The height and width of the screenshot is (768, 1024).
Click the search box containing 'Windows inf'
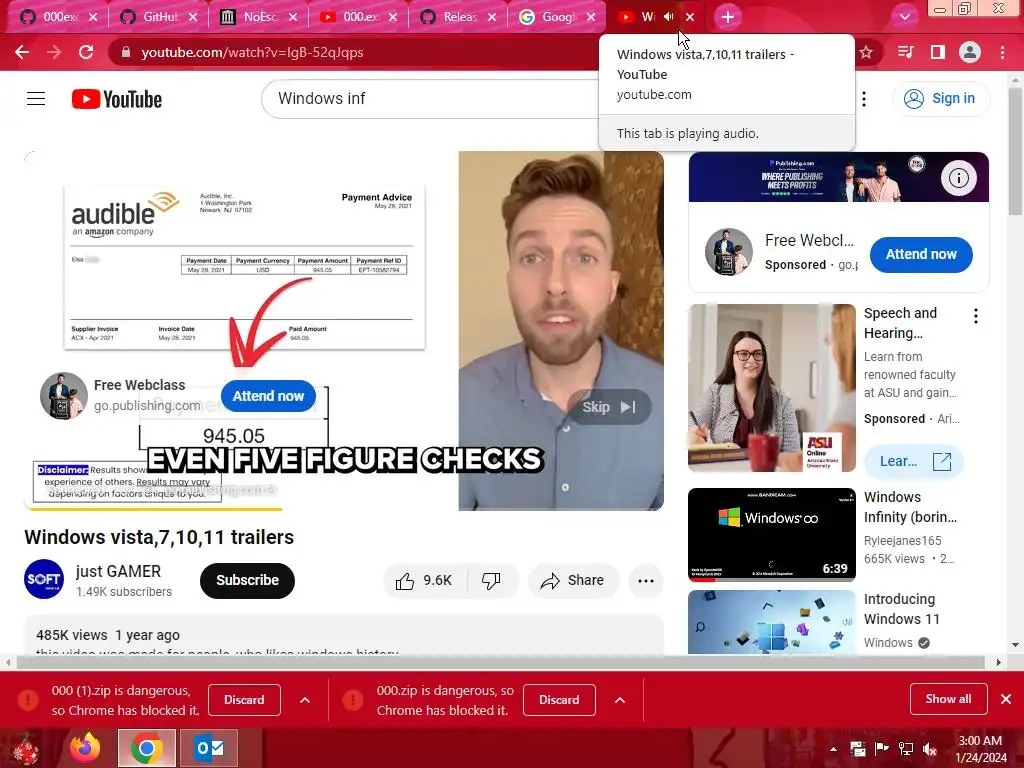[431, 99]
